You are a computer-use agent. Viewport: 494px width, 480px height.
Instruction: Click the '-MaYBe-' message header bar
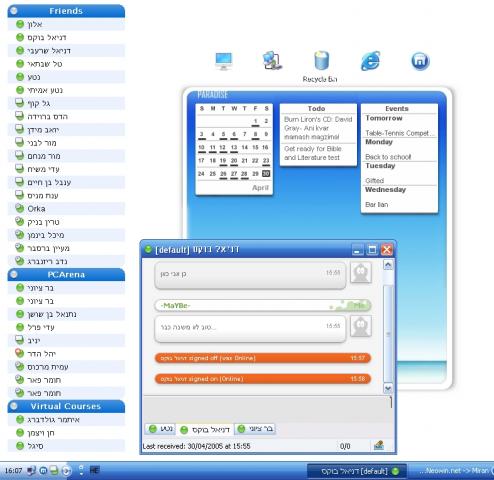point(263,305)
